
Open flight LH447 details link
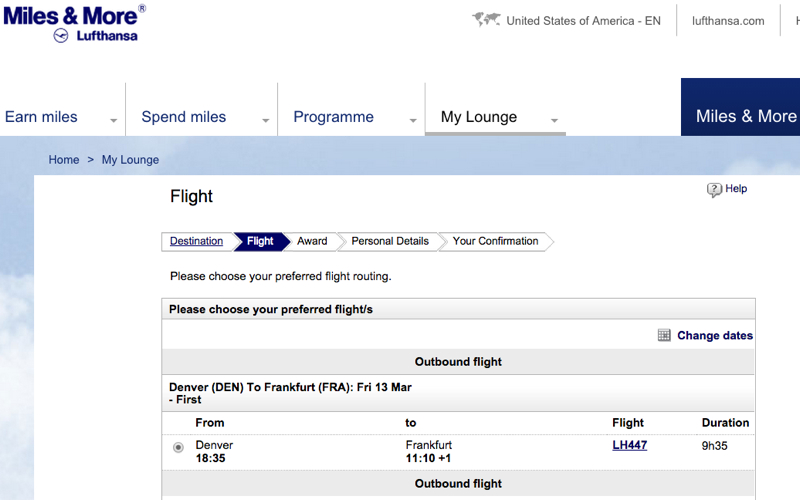click(630, 445)
